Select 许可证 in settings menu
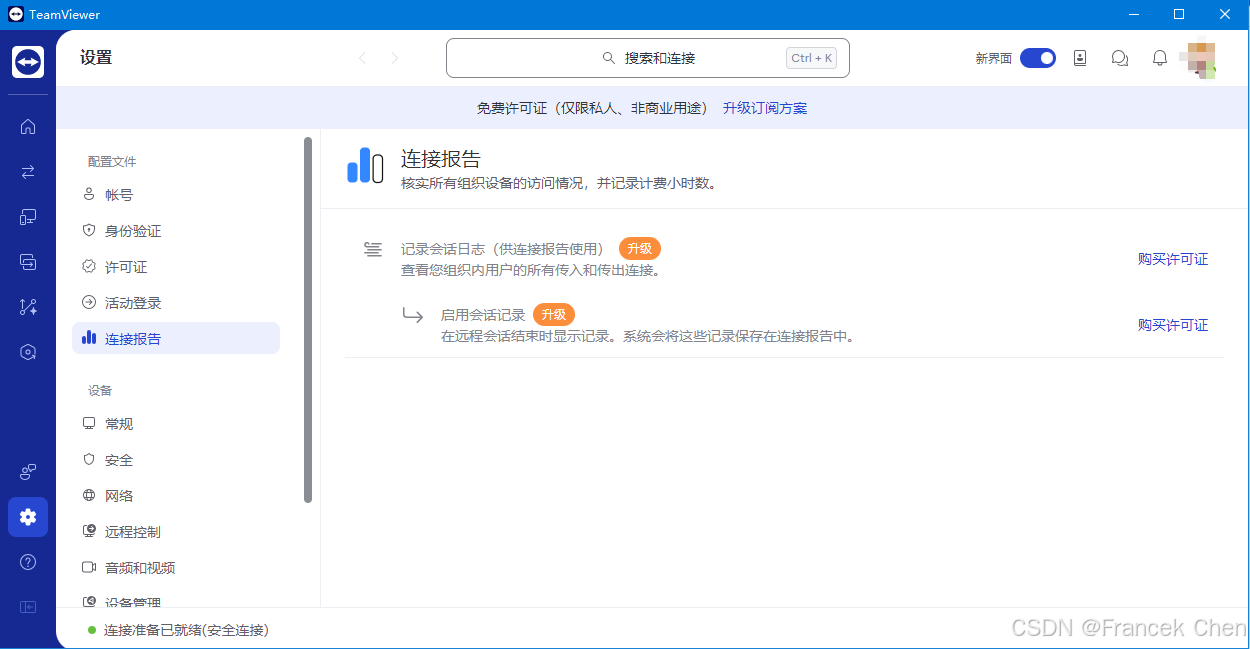1250x649 pixels. tap(176, 267)
